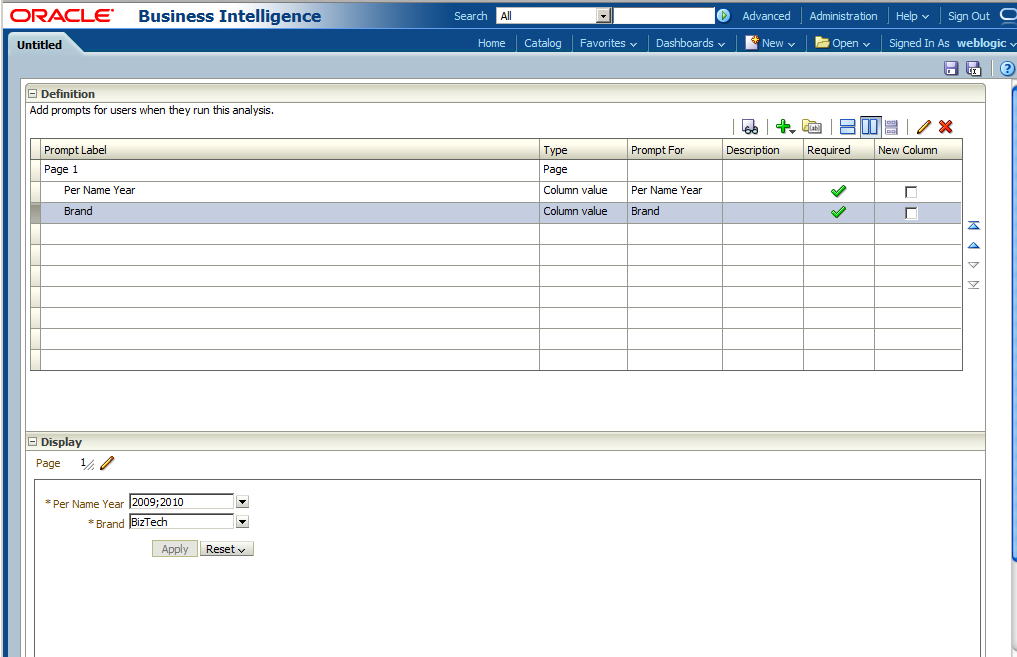Toggle the New Column checkbox for Brand
Image resolution: width=1017 pixels, height=657 pixels.
coord(911,211)
